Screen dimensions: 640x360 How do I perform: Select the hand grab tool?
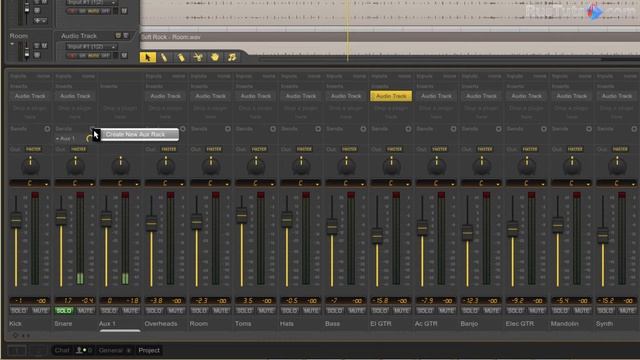215,57
